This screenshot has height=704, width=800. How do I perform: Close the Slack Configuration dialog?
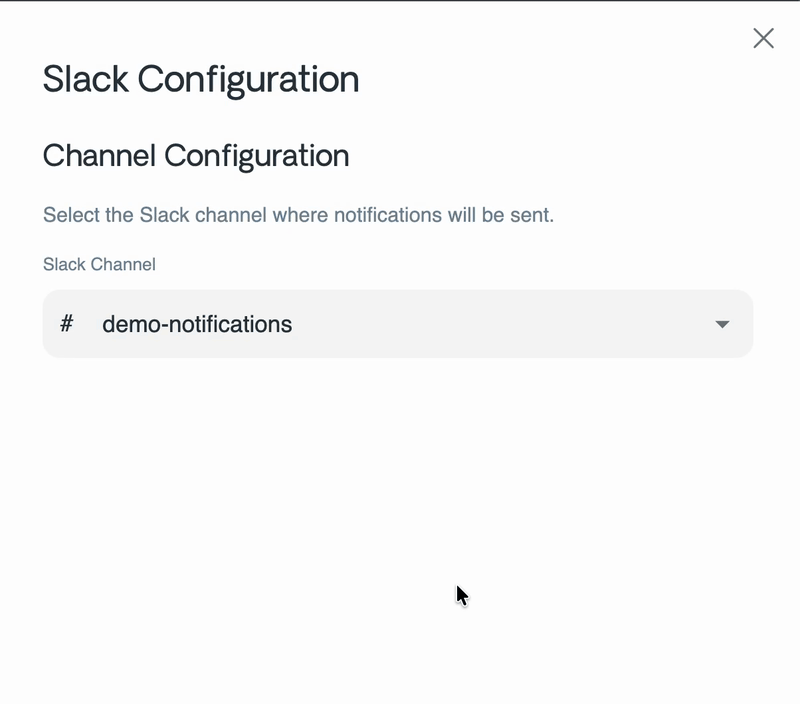click(763, 38)
